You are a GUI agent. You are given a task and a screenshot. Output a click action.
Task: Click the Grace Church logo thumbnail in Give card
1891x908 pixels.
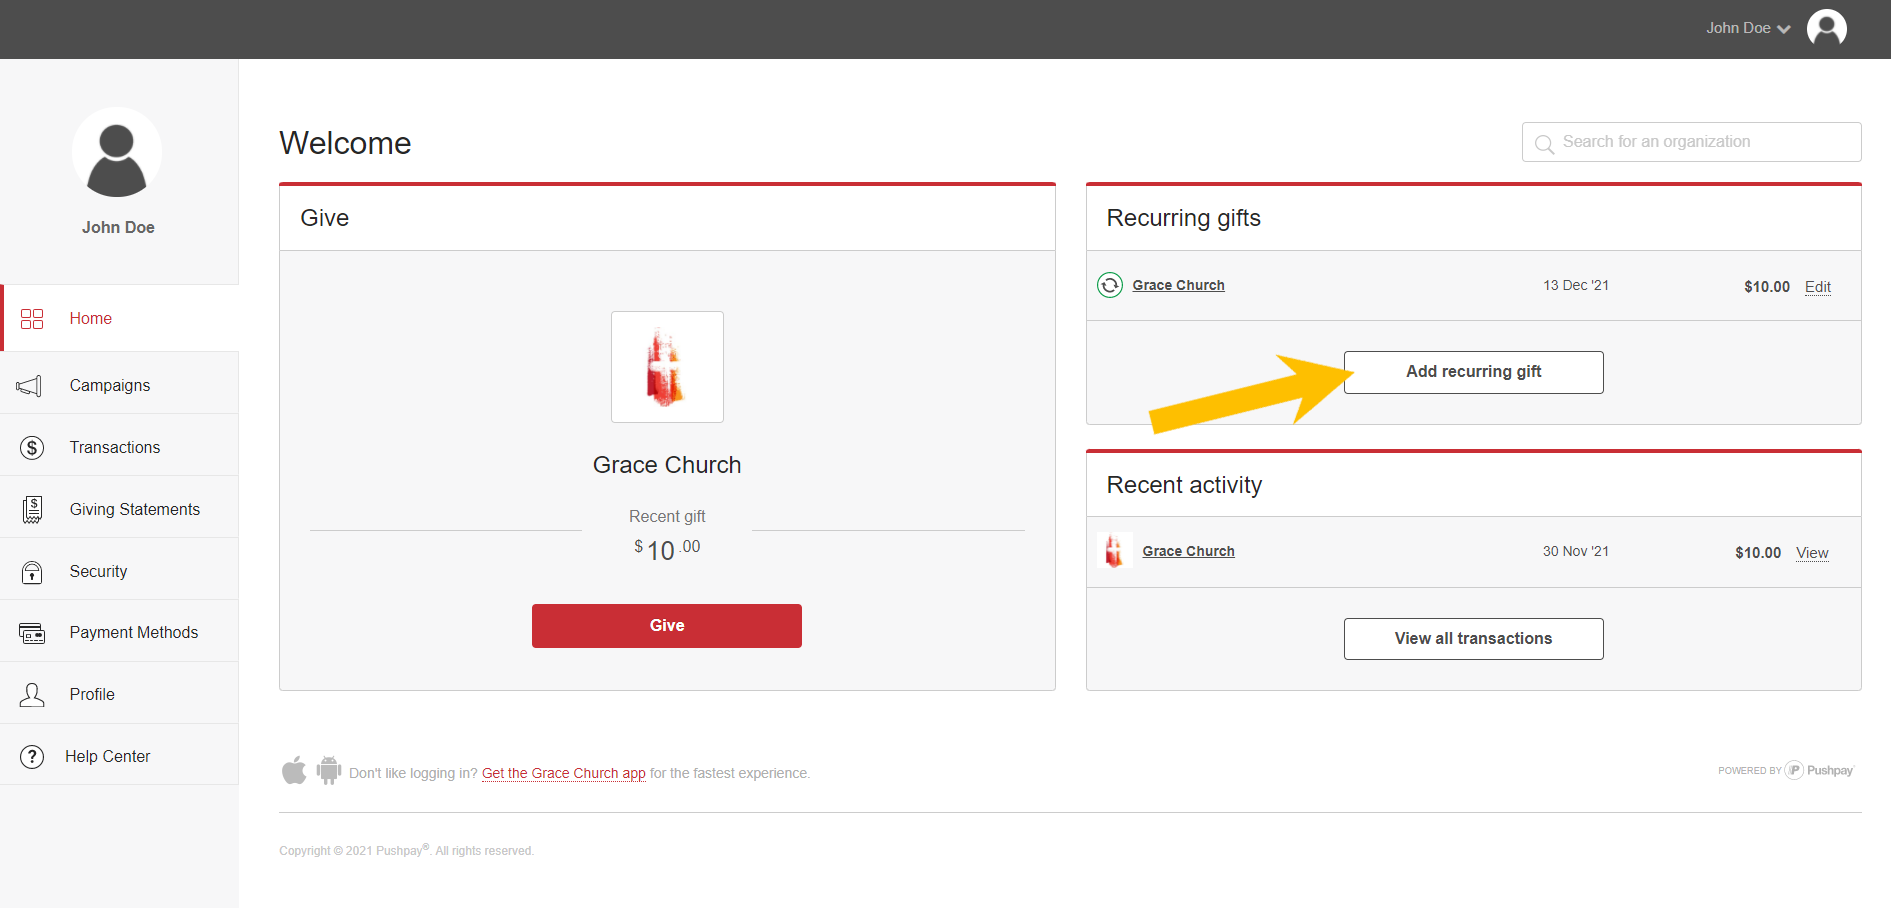667,367
